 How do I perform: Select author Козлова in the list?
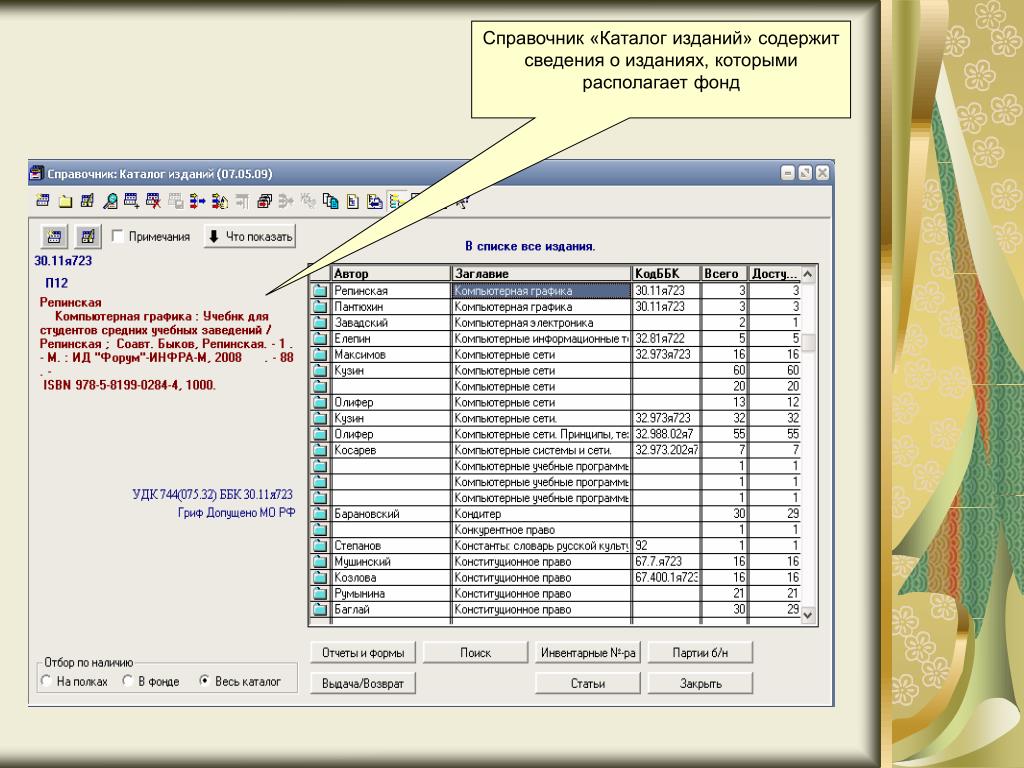(x=391, y=577)
